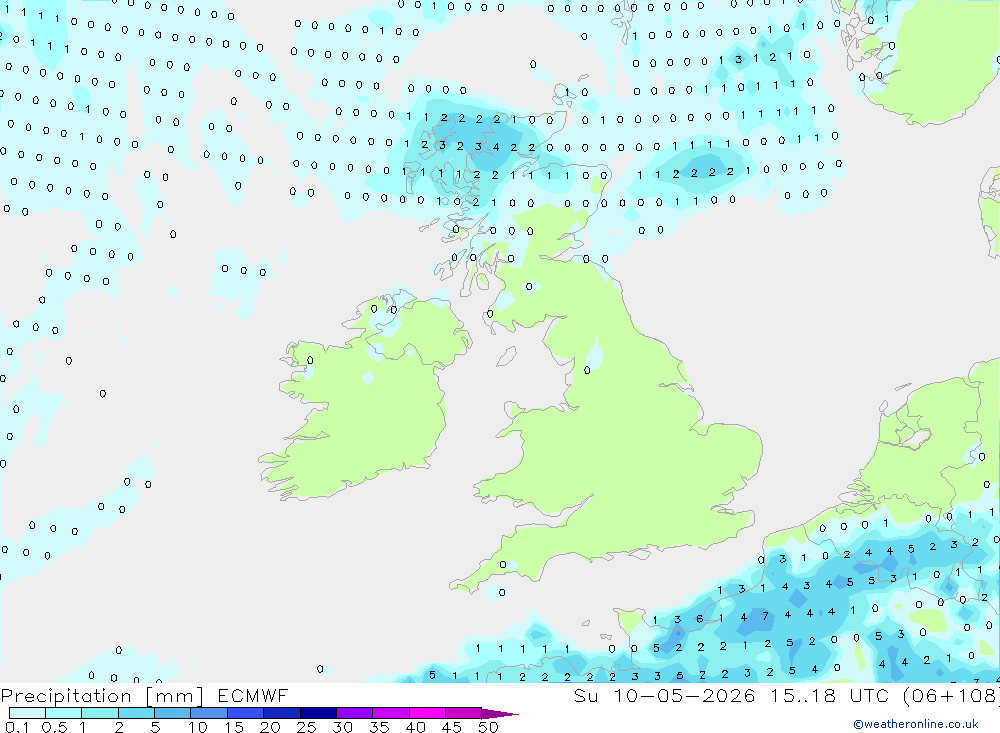1000x733 pixels.
Task: Pick the violet 30–35 mm legend swatch
Action: coord(355,713)
